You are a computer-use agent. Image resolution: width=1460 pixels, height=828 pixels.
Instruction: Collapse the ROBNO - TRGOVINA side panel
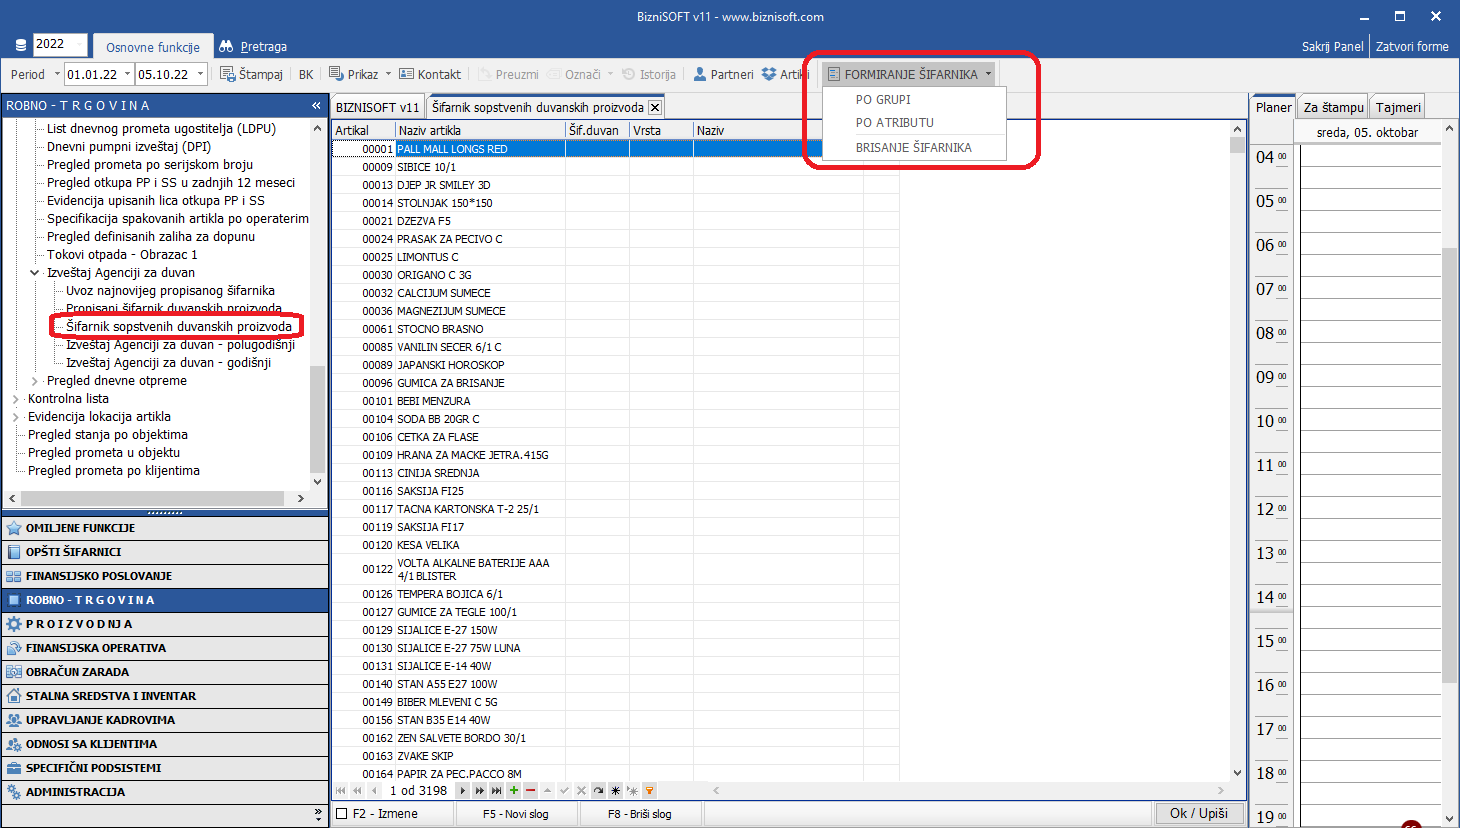(x=316, y=105)
